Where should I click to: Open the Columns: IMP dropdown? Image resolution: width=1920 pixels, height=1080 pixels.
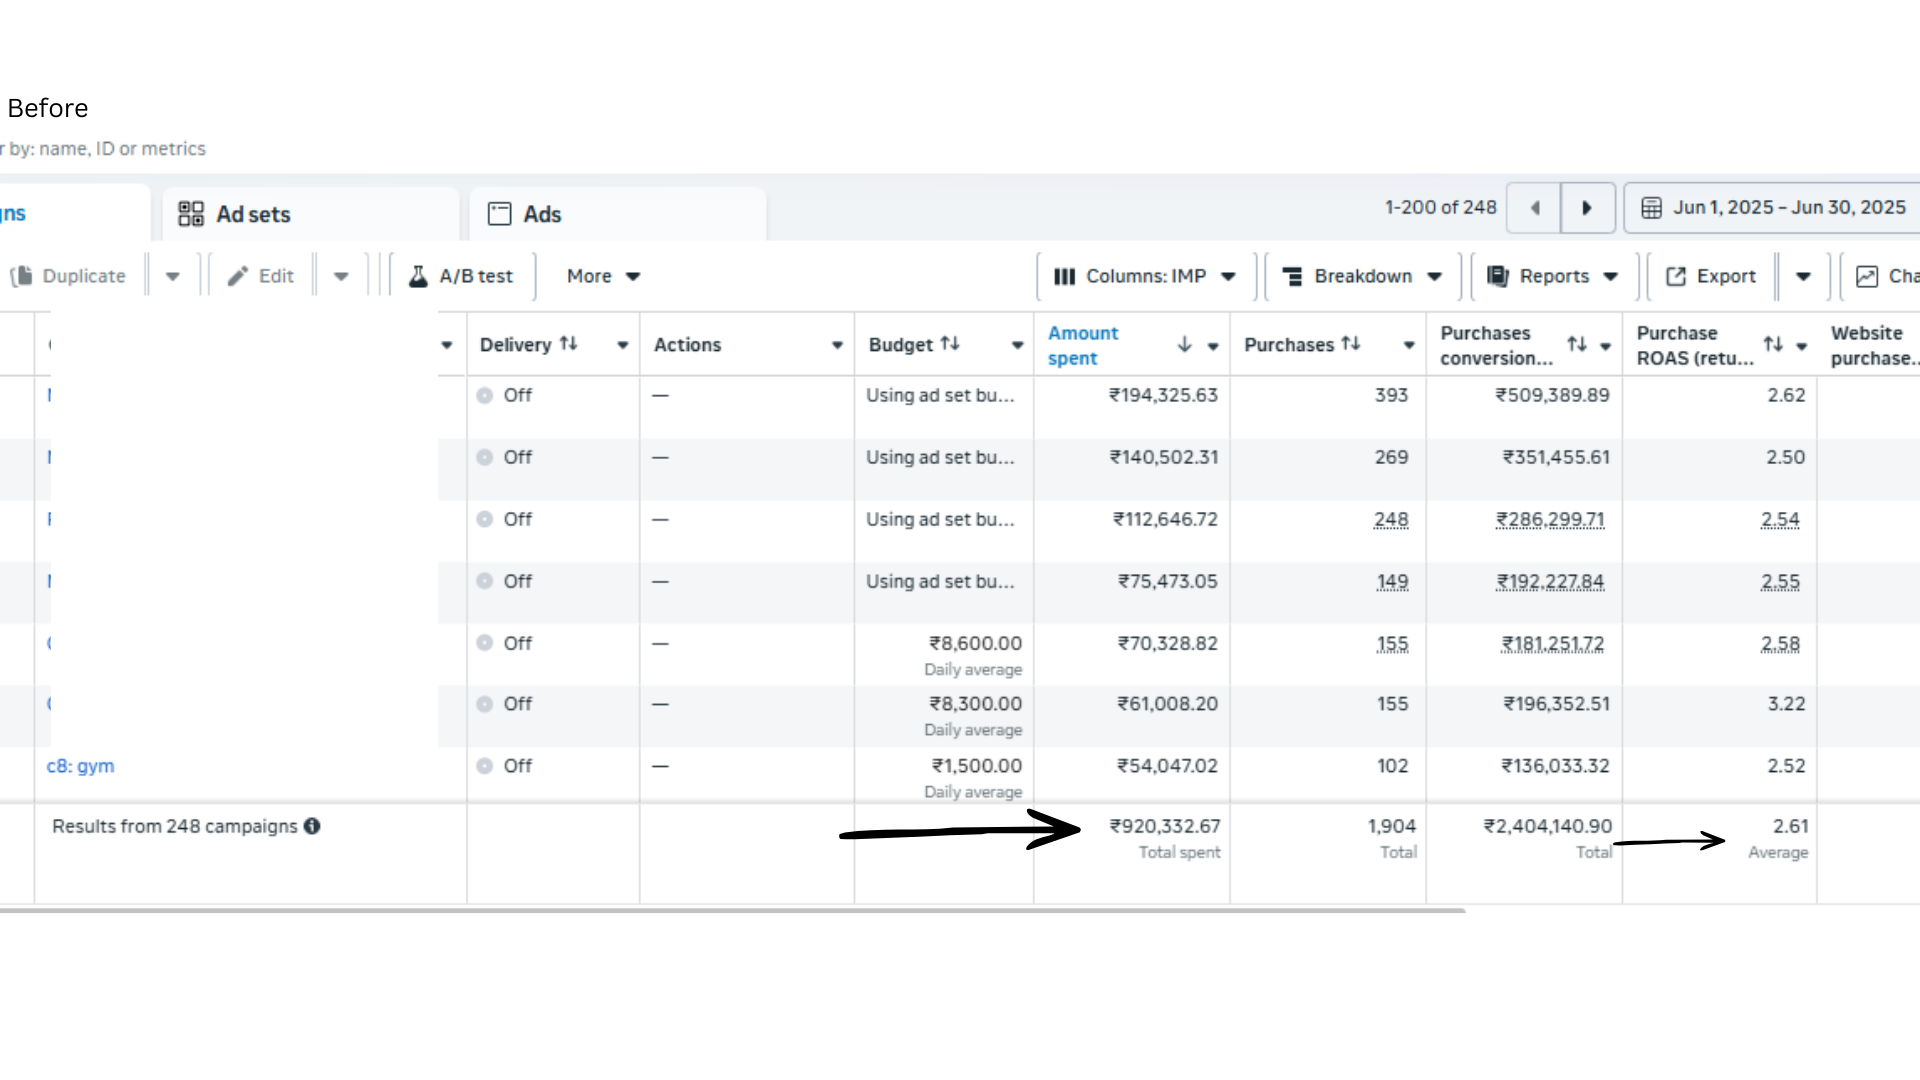(1146, 276)
